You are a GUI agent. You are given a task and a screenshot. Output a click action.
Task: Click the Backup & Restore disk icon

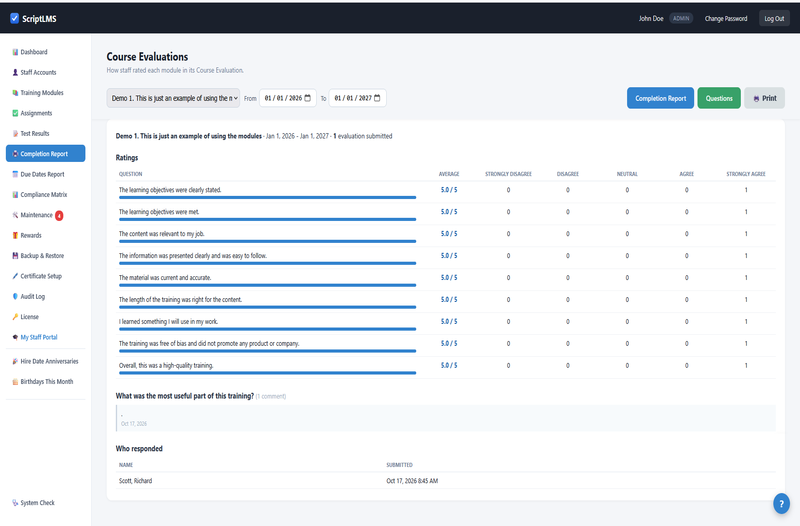[x=15, y=256]
